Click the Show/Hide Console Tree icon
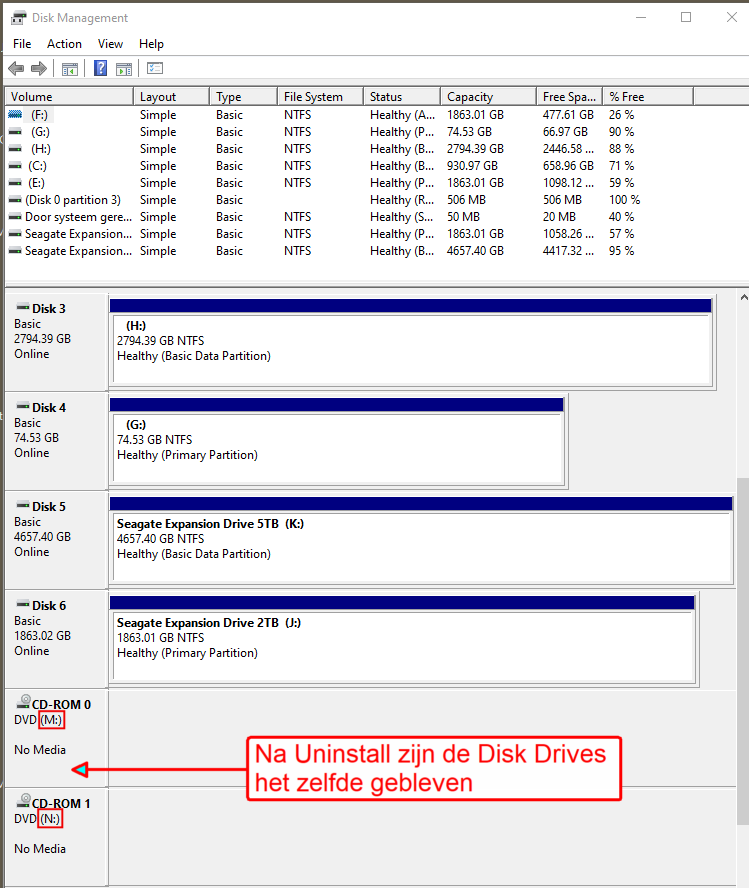The image size is (749, 888). tap(70, 69)
